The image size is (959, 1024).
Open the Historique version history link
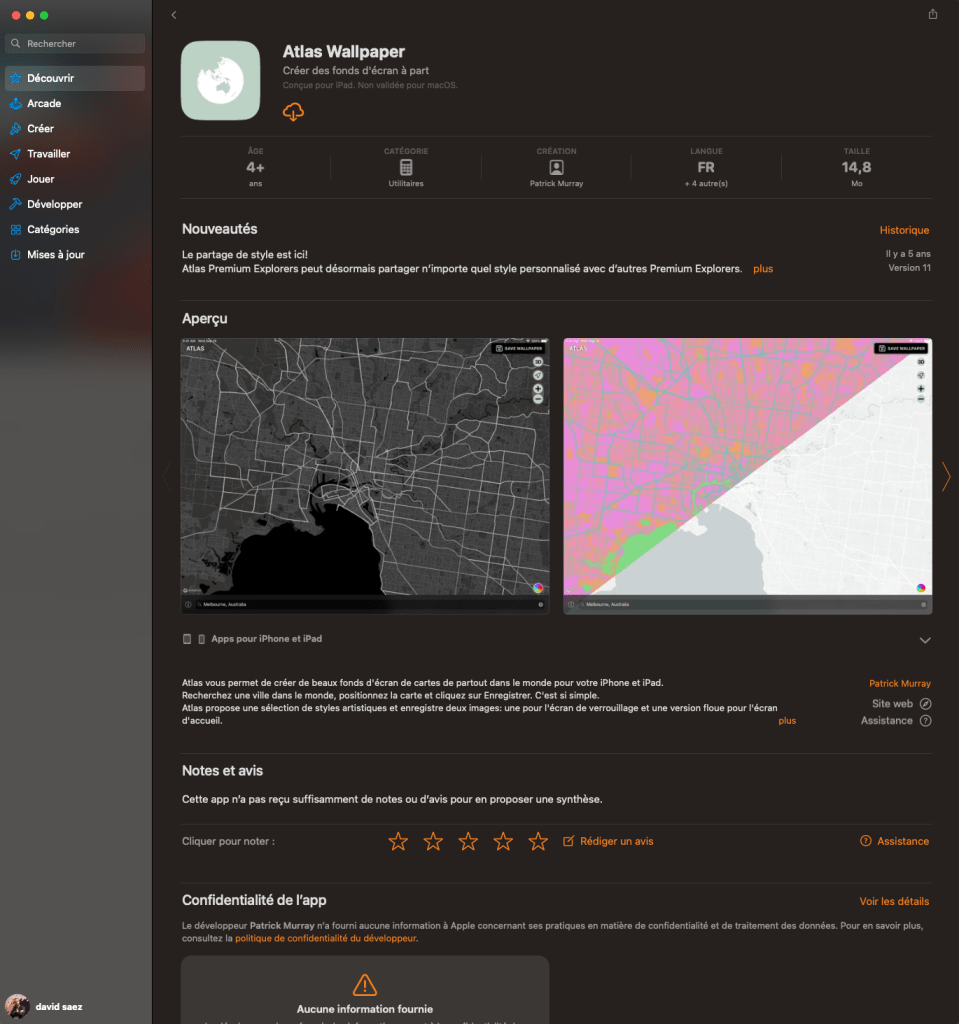[904, 231]
